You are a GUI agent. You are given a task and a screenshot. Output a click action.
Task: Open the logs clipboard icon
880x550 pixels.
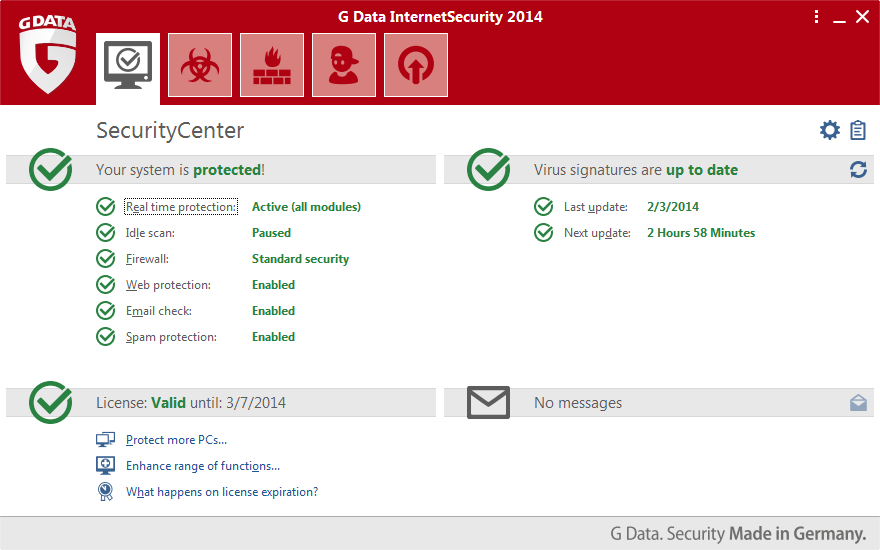pyautogui.click(x=858, y=130)
